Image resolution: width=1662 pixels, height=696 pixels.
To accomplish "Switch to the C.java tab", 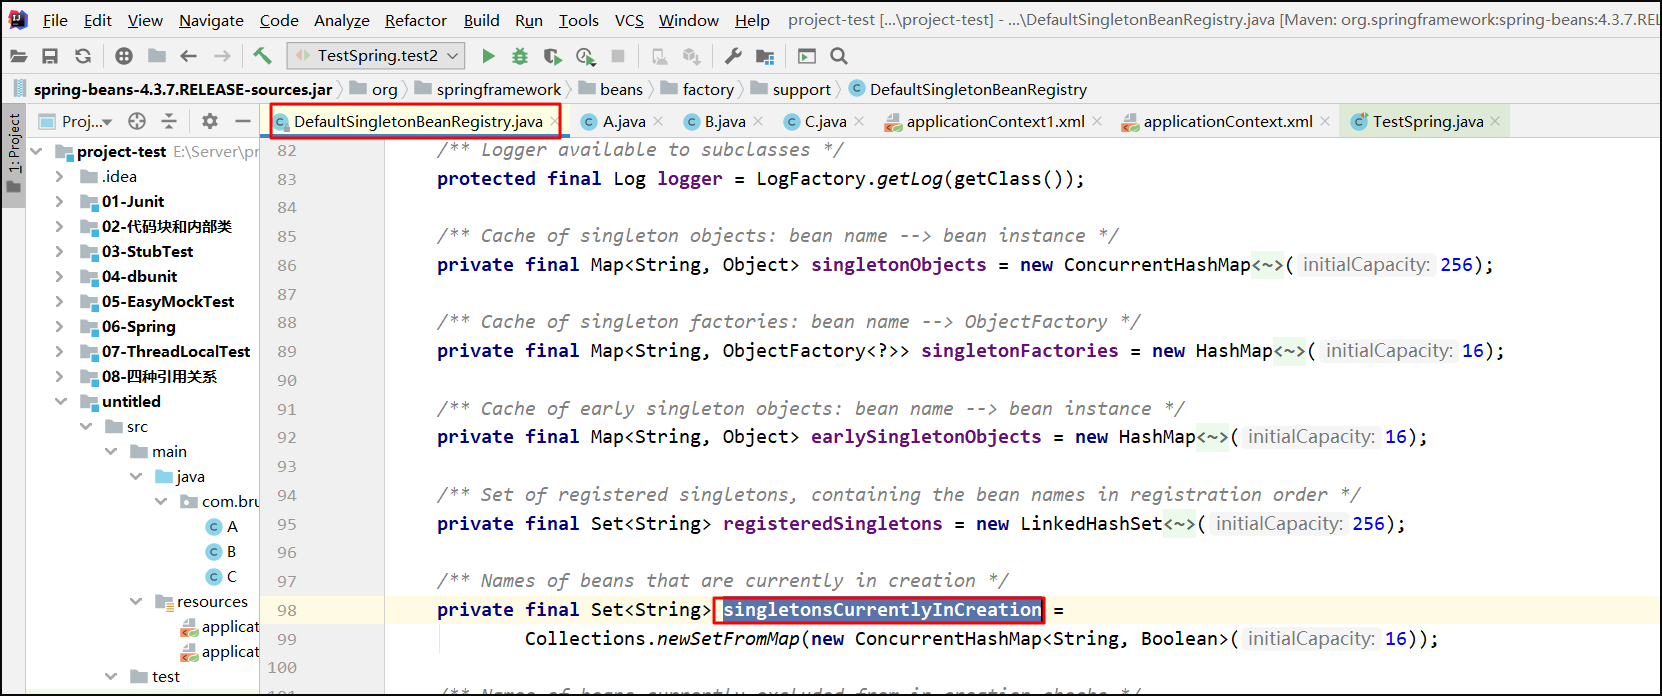I will [825, 121].
